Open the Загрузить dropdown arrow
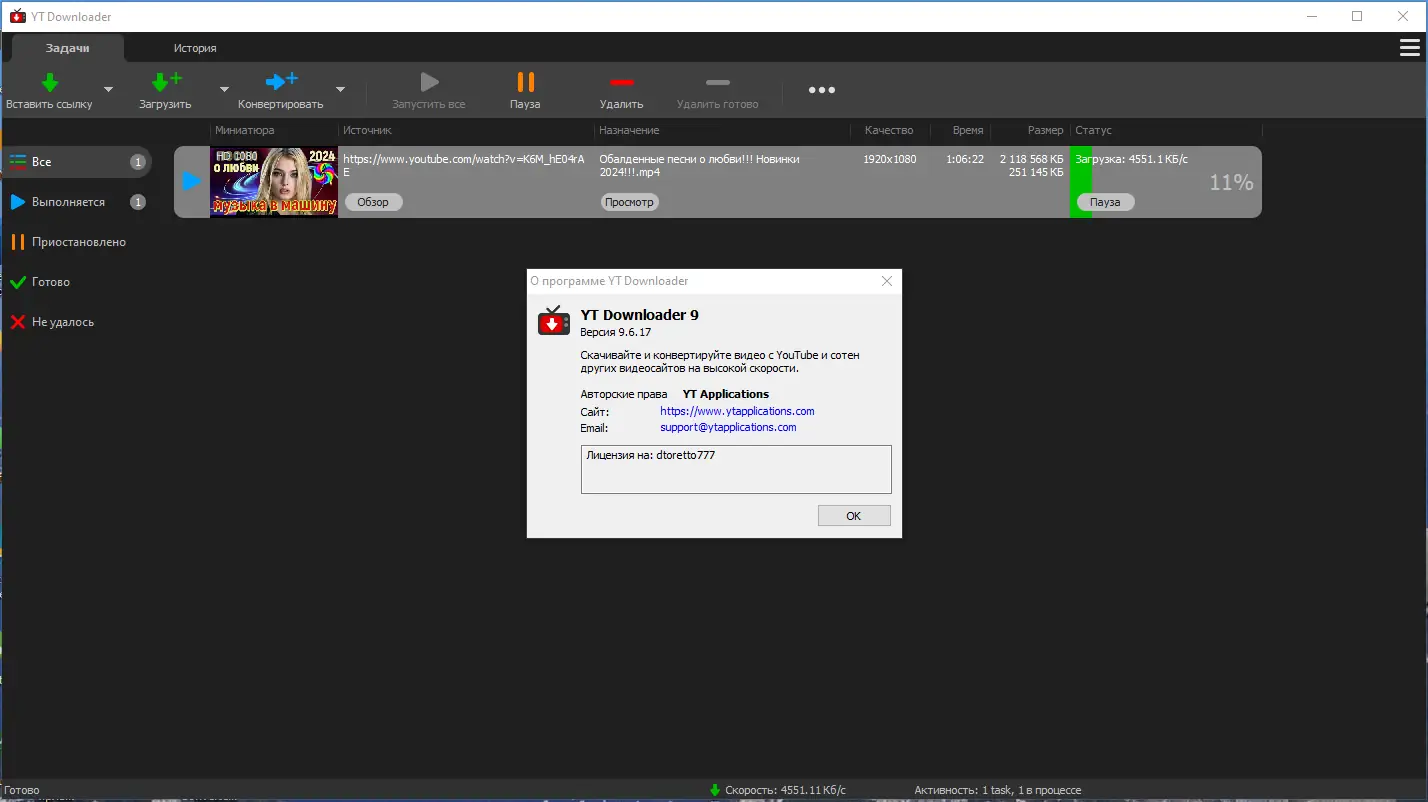1428x802 pixels. (224, 89)
